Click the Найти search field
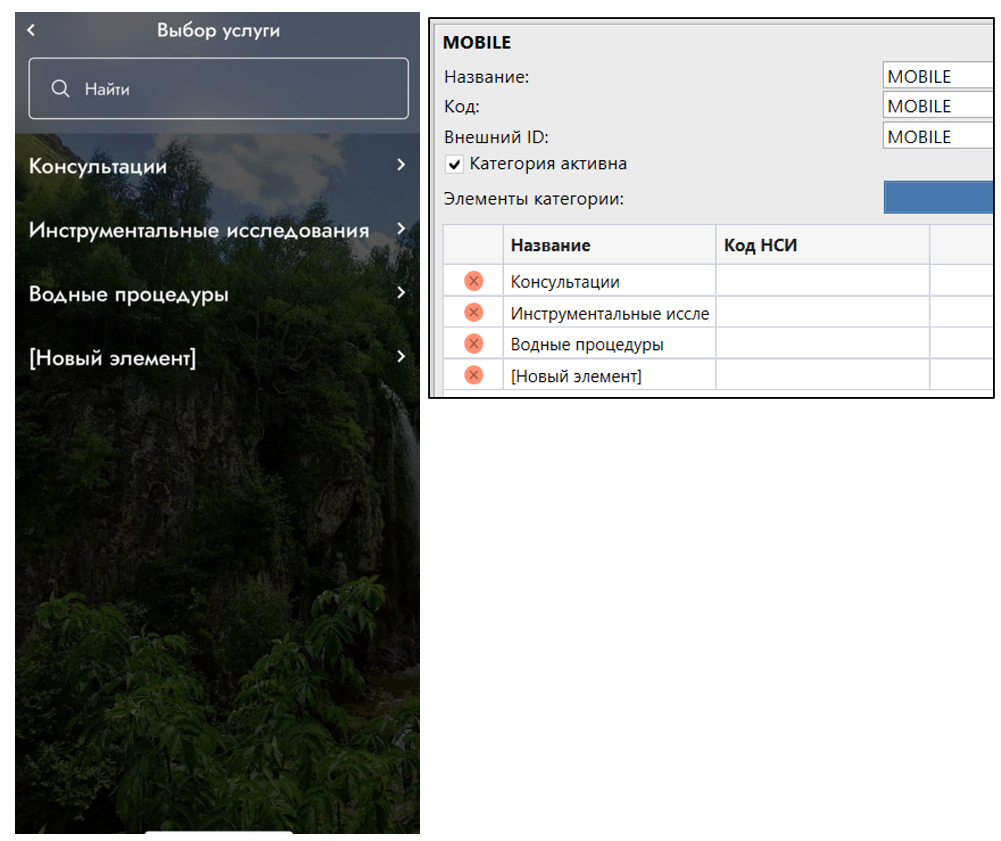The height and width of the screenshot is (841, 1001). 230,89
